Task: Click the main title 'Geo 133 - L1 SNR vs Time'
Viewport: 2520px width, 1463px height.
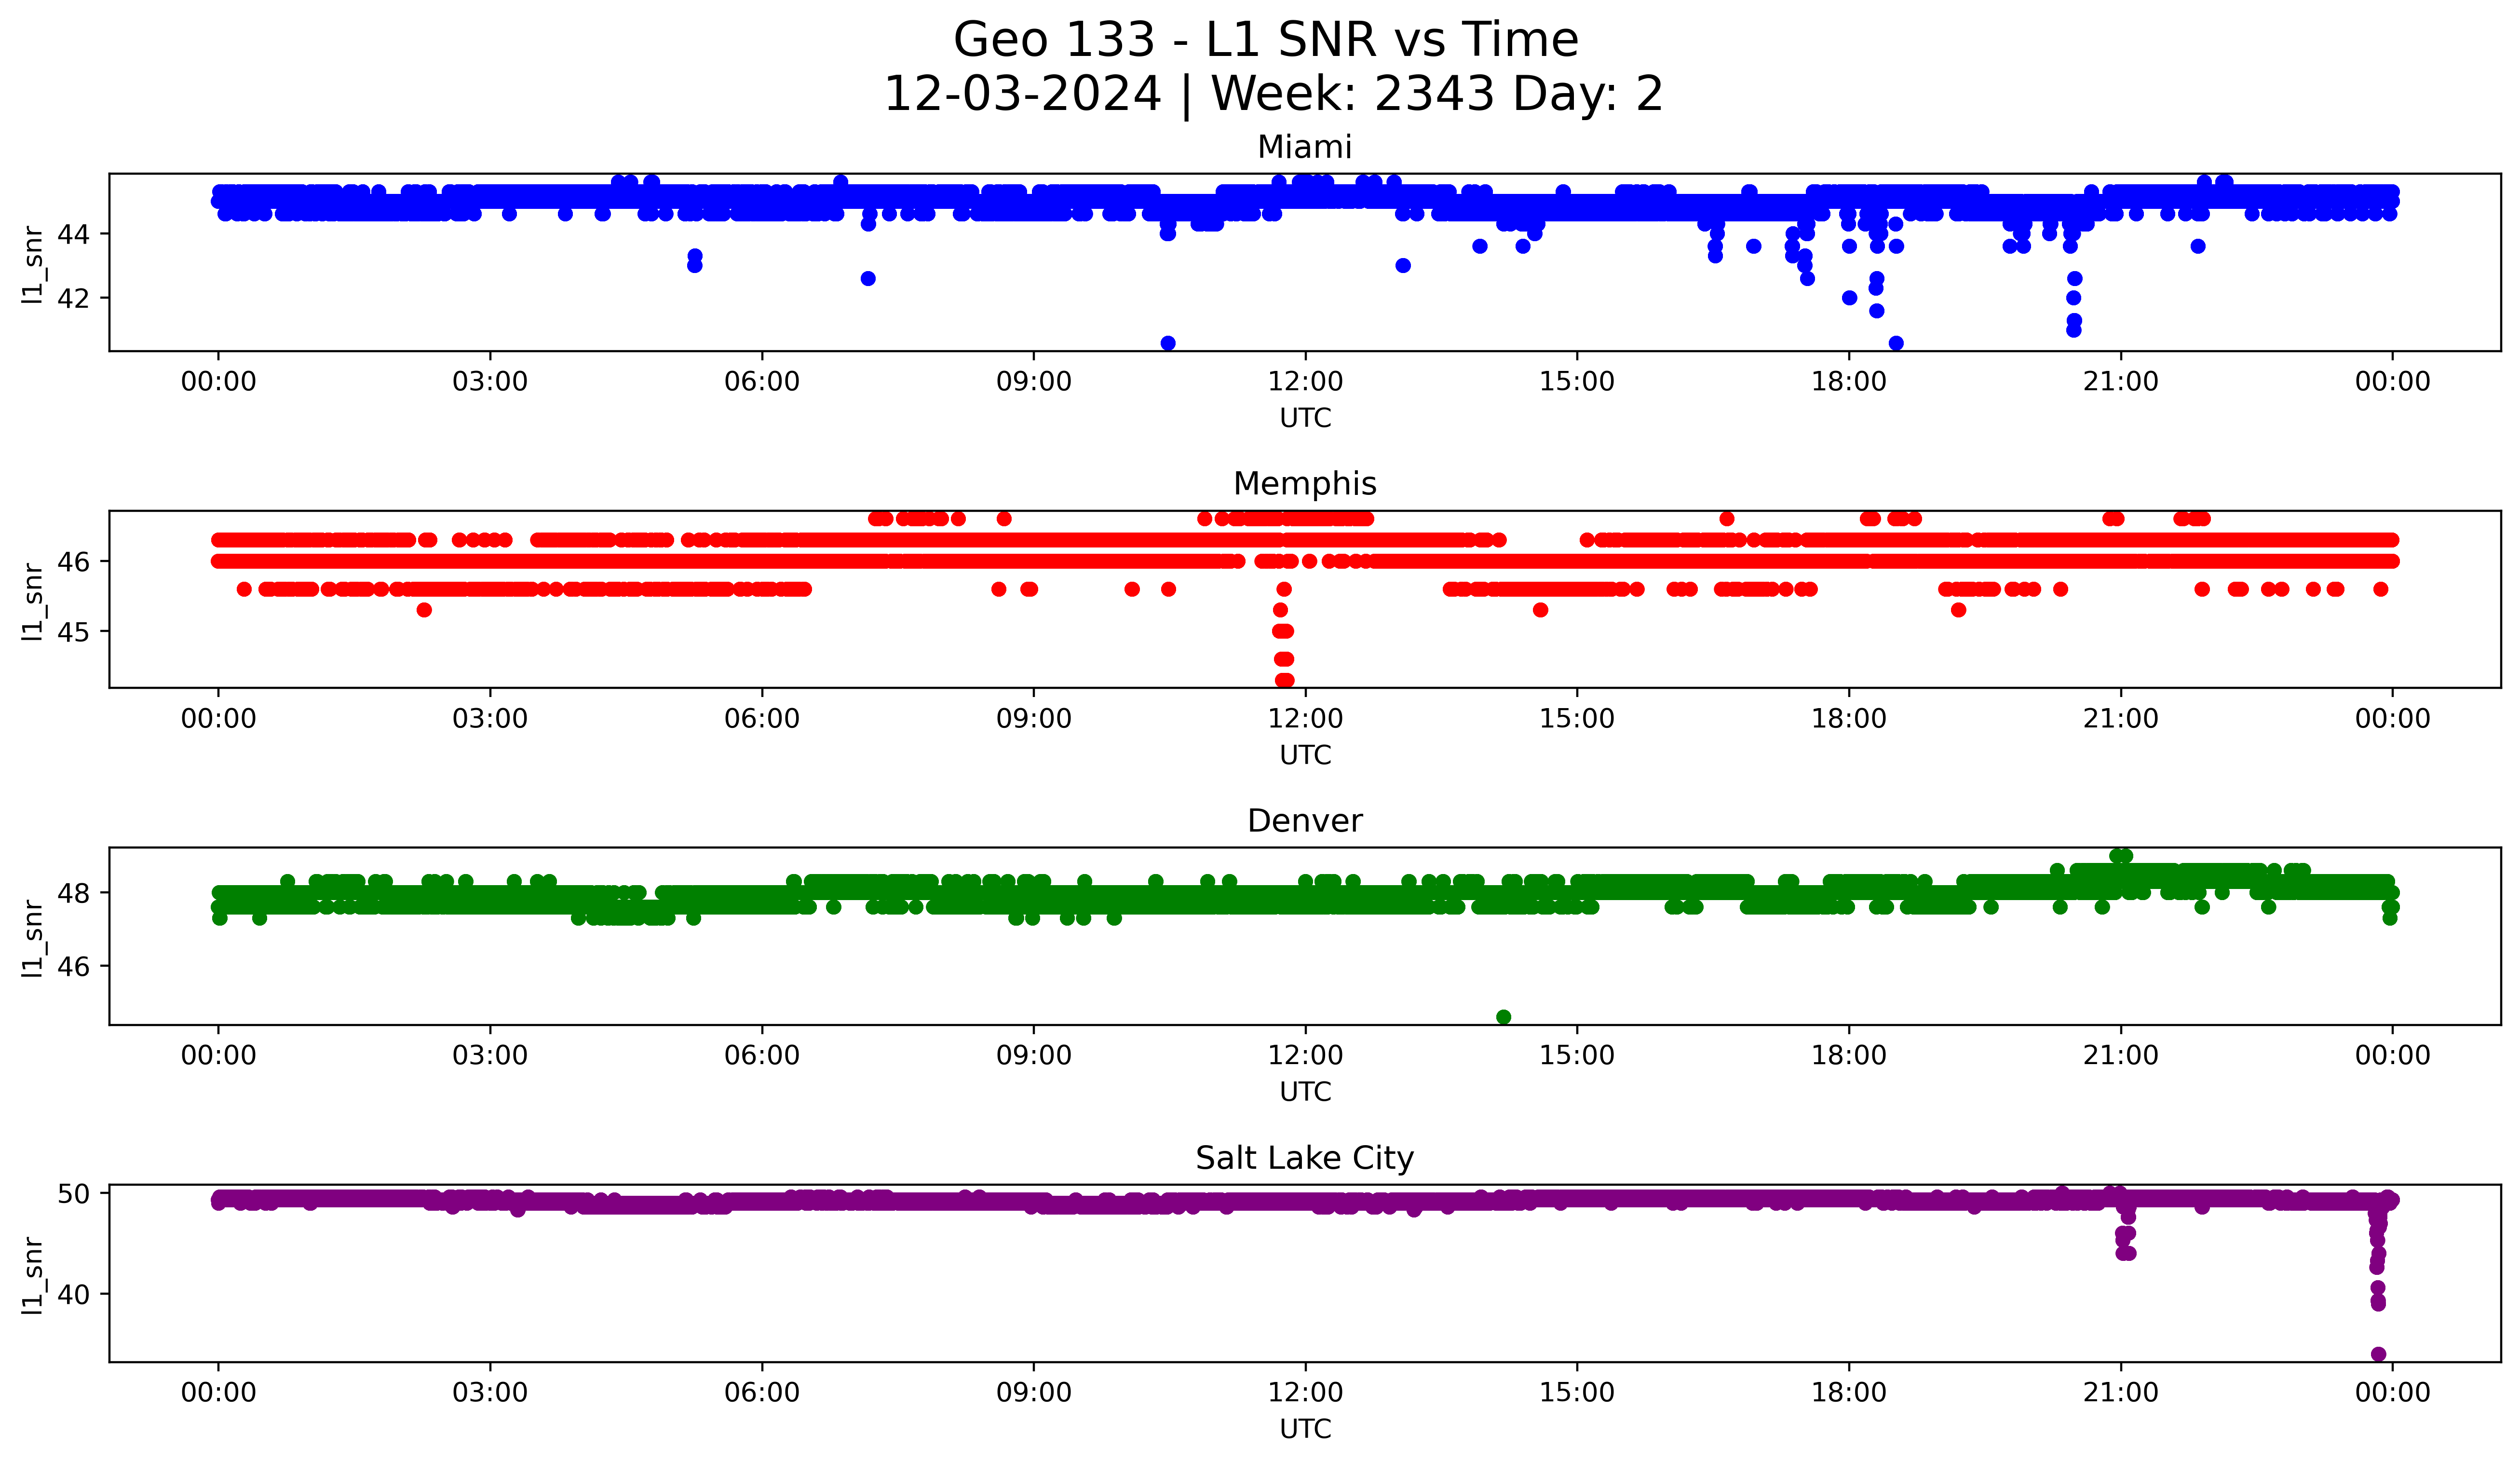Action: click(x=1265, y=41)
